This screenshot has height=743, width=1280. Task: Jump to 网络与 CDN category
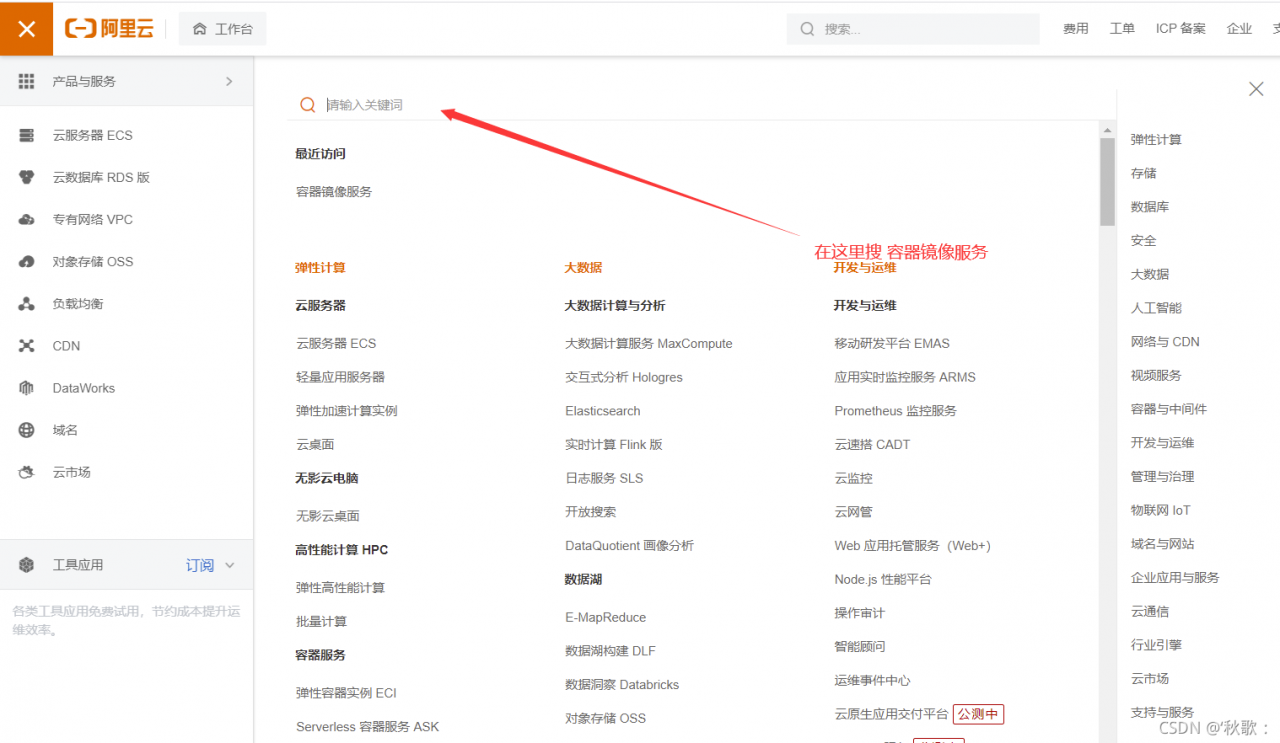click(1165, 342)
